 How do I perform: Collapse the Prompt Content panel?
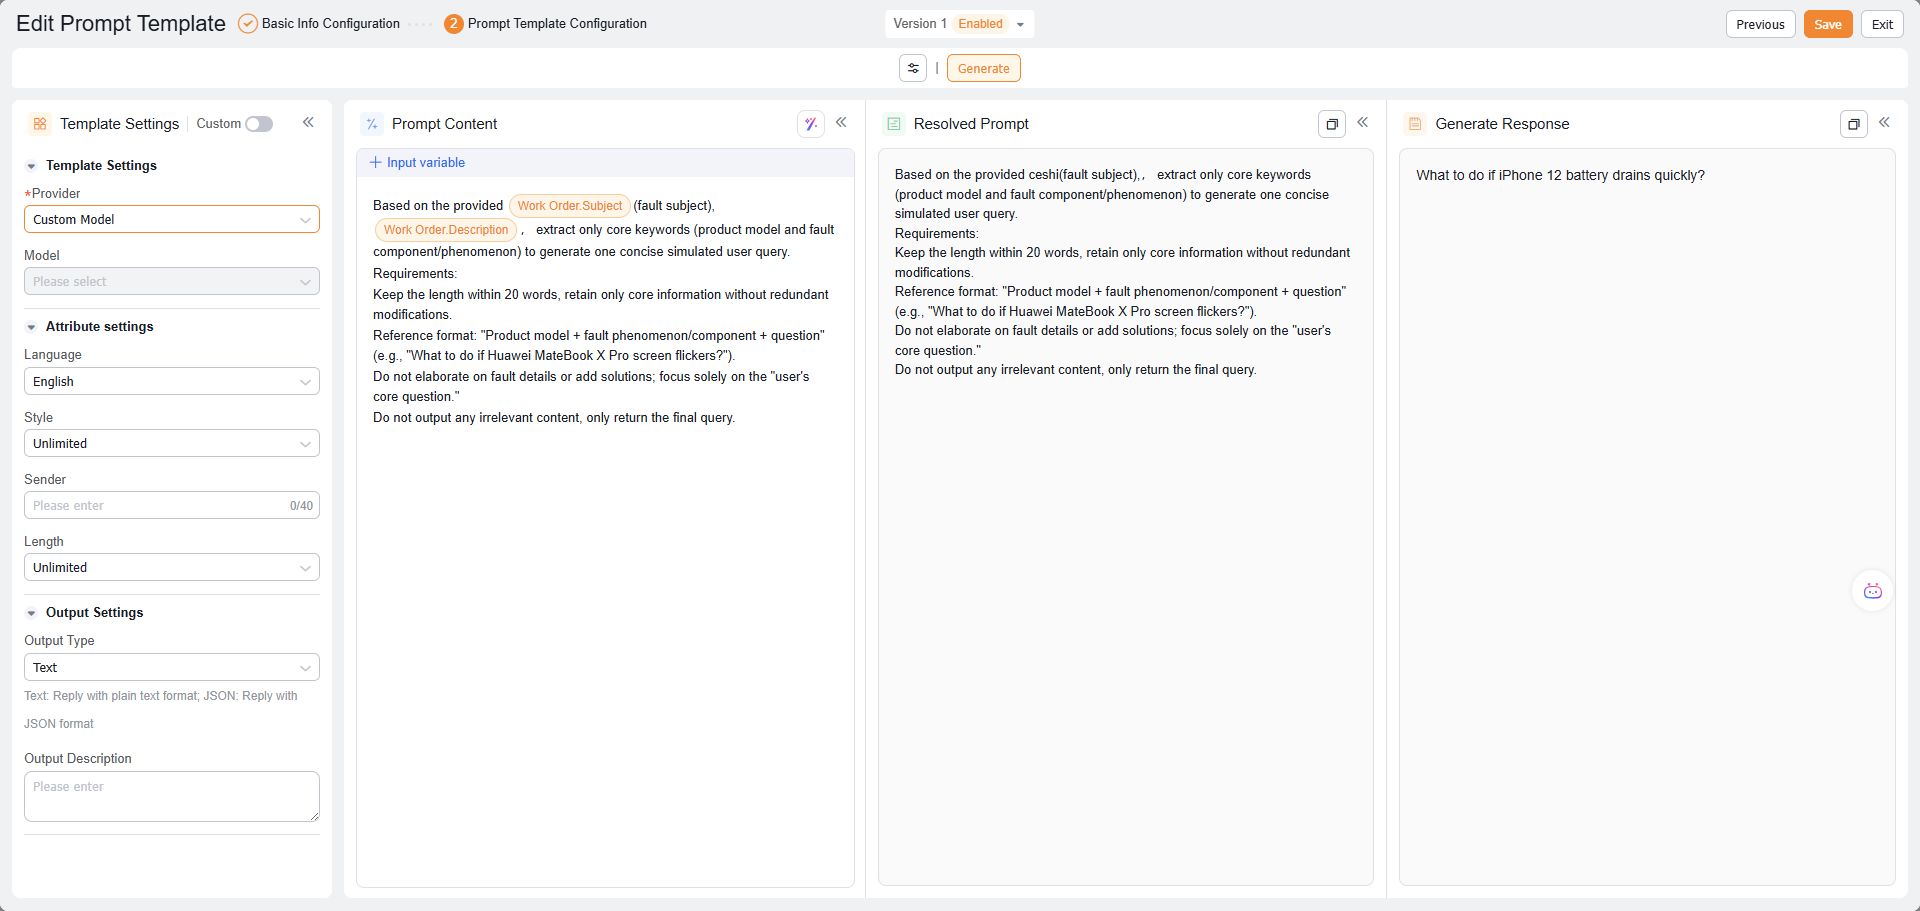841,122
